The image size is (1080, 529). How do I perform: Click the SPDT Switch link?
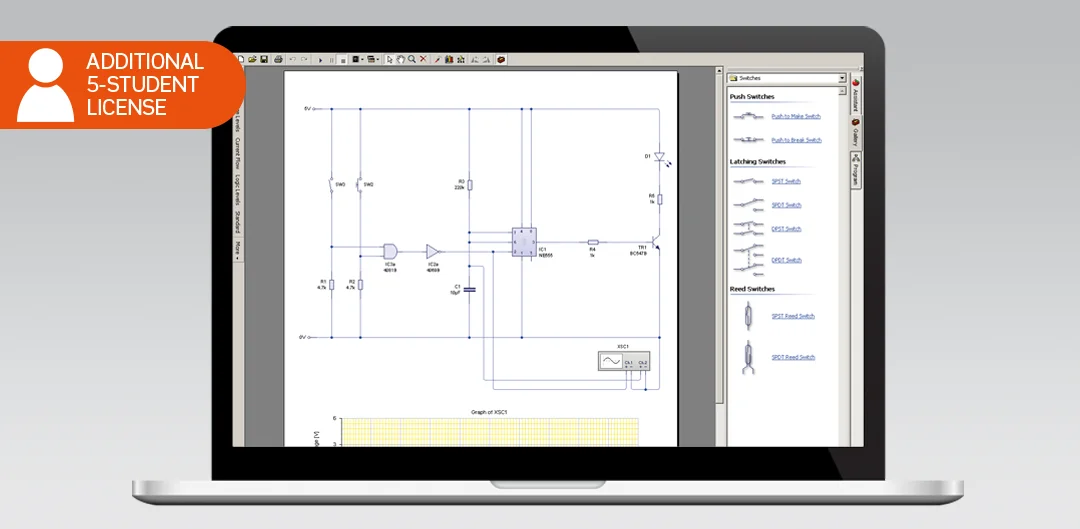tap(786, 205)
